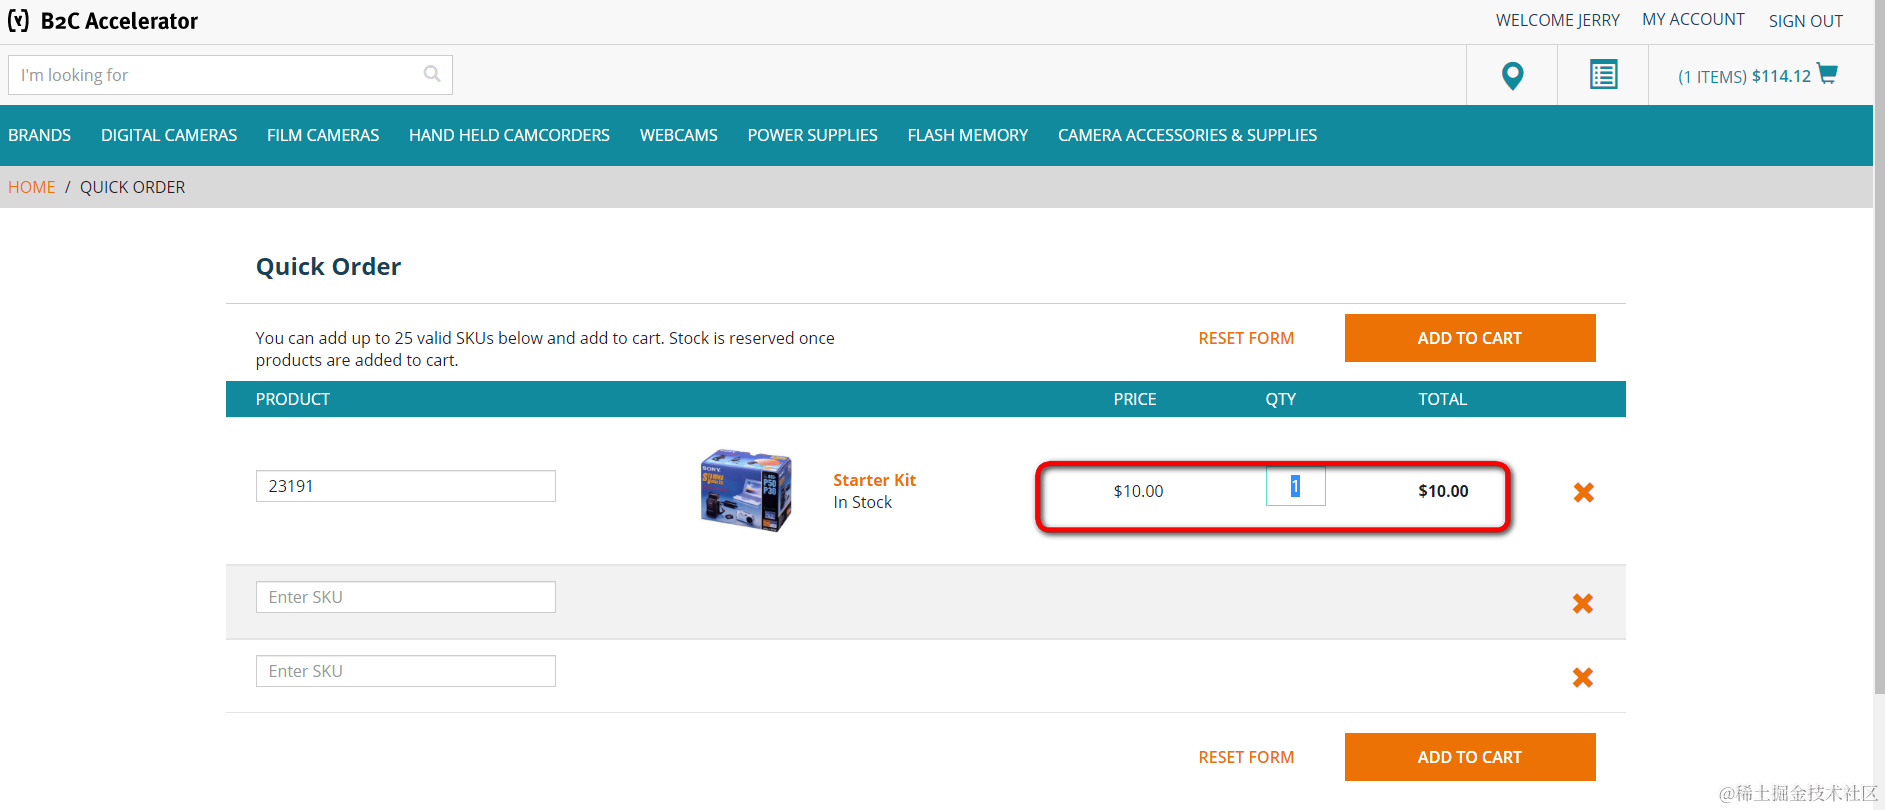The image size is (1885, 810).
Task: Click the B2C Accelerator logo
Action: [103, 21]
